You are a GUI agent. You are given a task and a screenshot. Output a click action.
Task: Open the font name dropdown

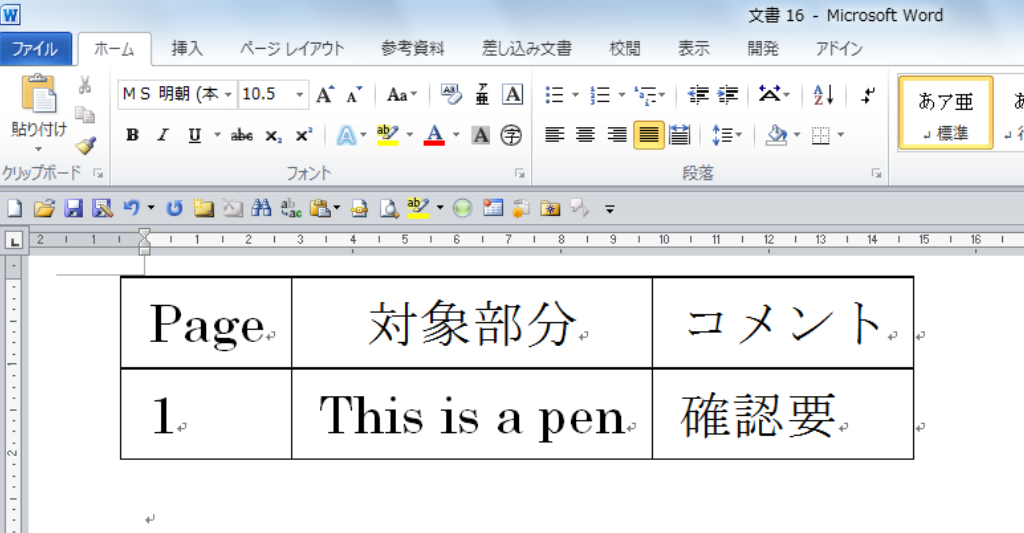(228, 95)
